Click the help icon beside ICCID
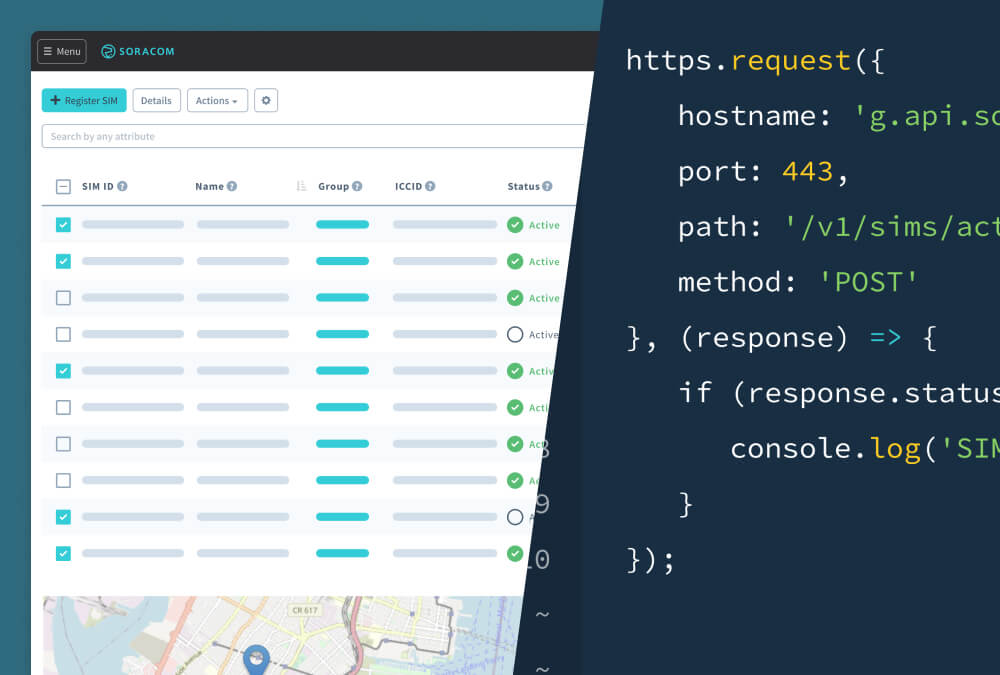 click(430, 186)
